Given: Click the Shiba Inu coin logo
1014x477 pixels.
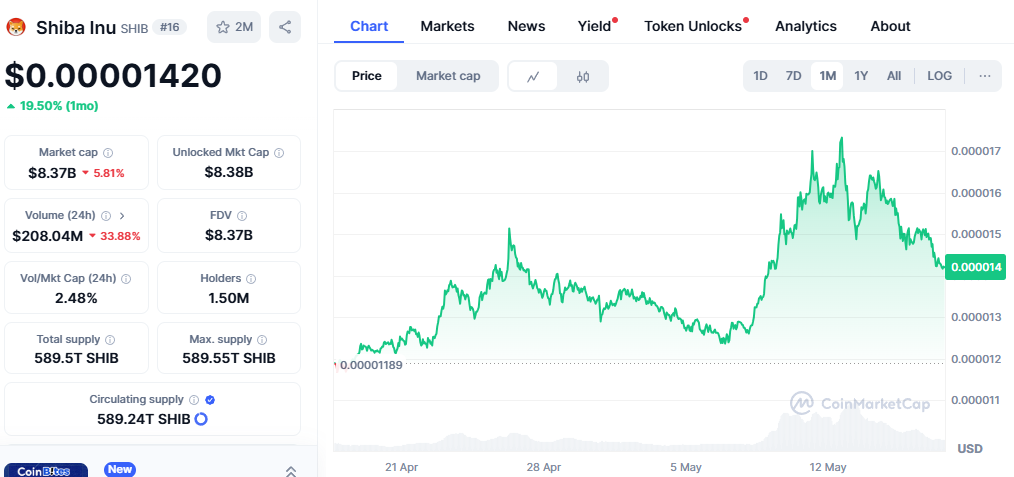Looking at the screenshot, I should (x=16, y=27).
